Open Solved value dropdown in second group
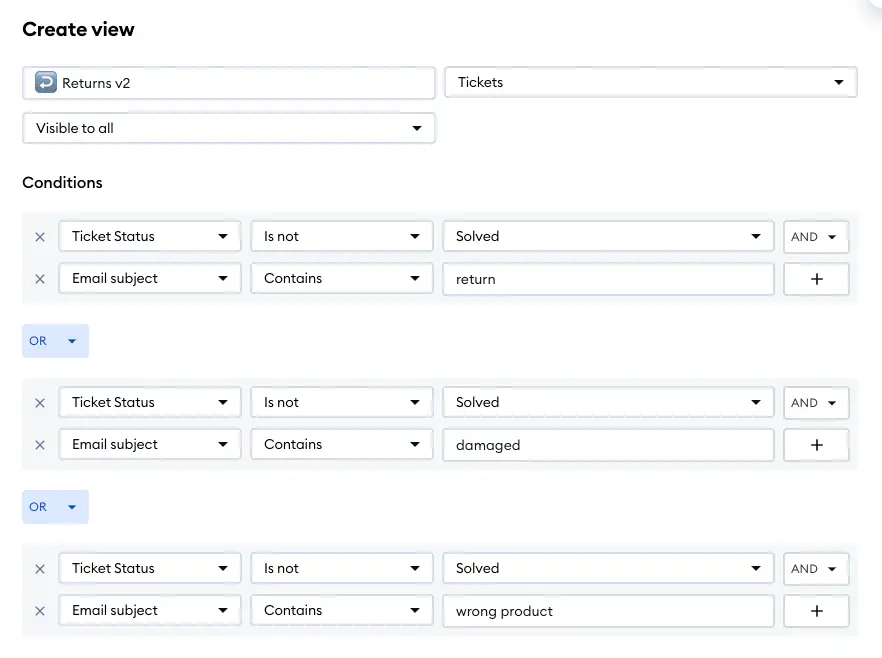Image resolution: width=882 pixels, height=658 pixels. 608,402
